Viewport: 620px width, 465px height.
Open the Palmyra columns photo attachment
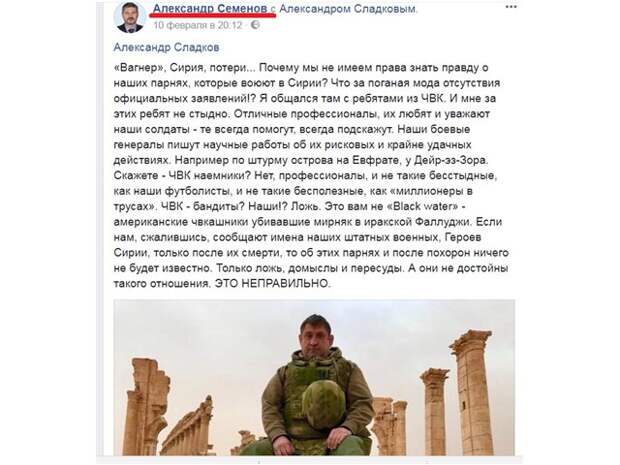tap(314, 378)
